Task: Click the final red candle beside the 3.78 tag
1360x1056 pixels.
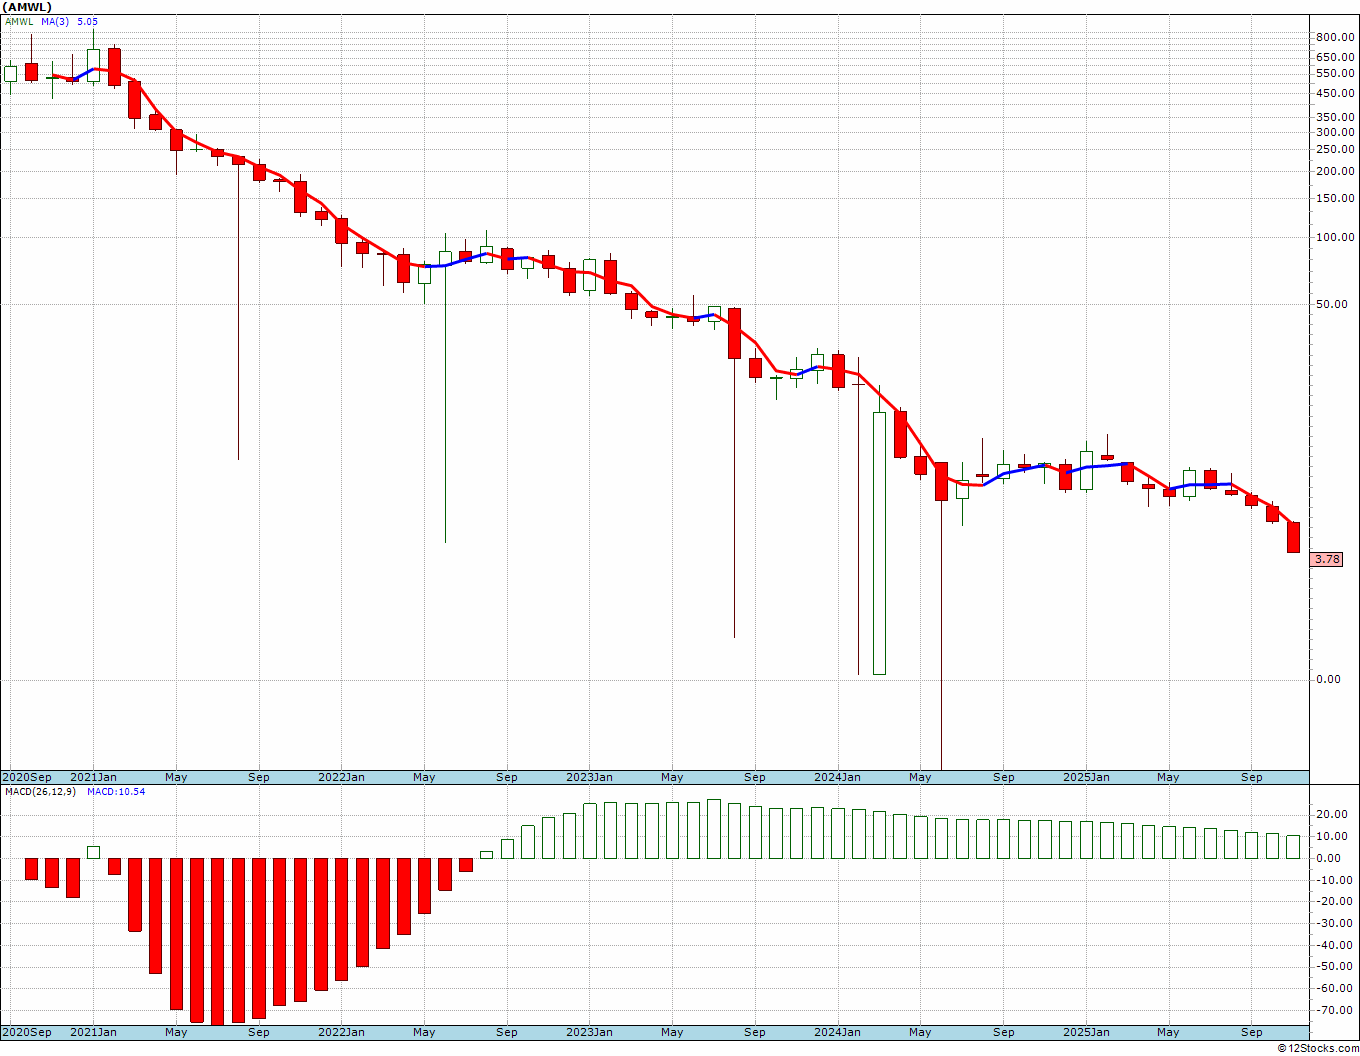Action: click(1293, 537)
